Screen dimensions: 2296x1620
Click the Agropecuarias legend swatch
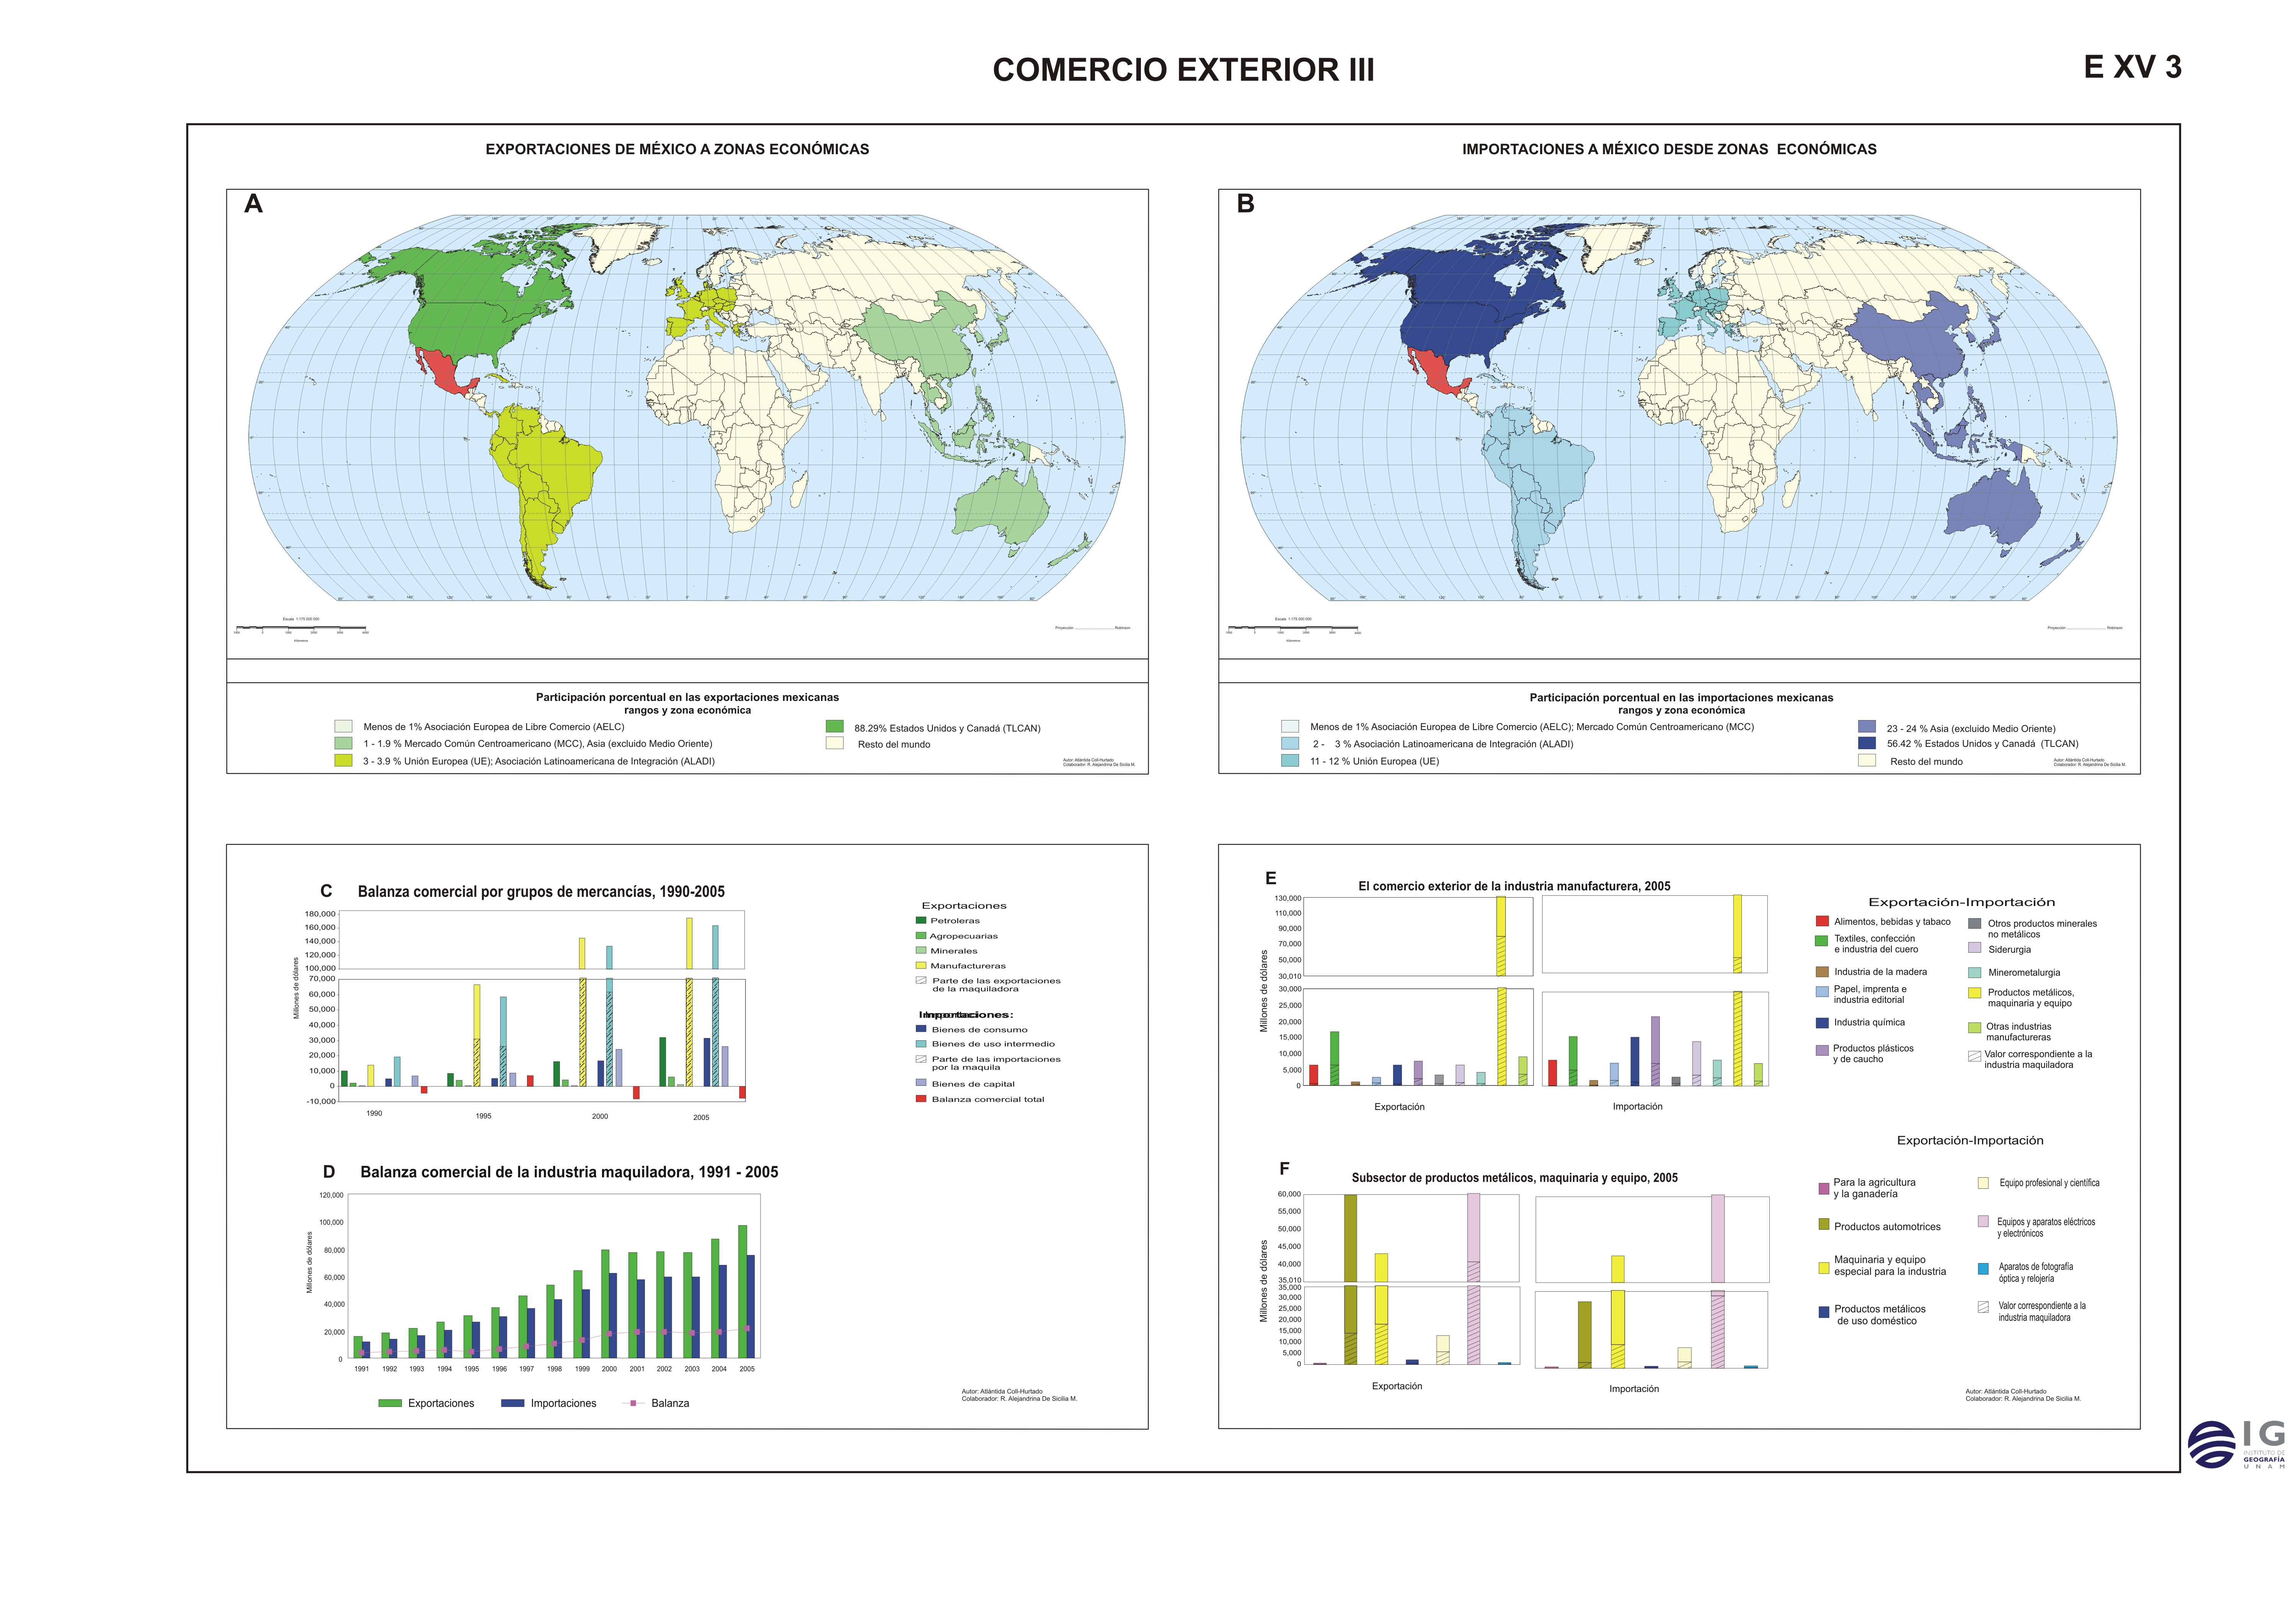click(921, 935)
